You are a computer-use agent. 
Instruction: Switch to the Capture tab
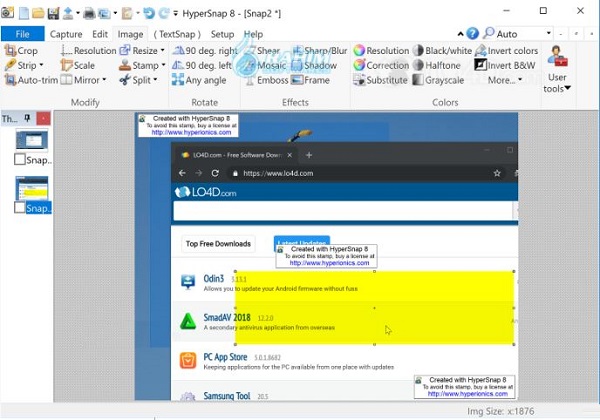click(66, 34)
